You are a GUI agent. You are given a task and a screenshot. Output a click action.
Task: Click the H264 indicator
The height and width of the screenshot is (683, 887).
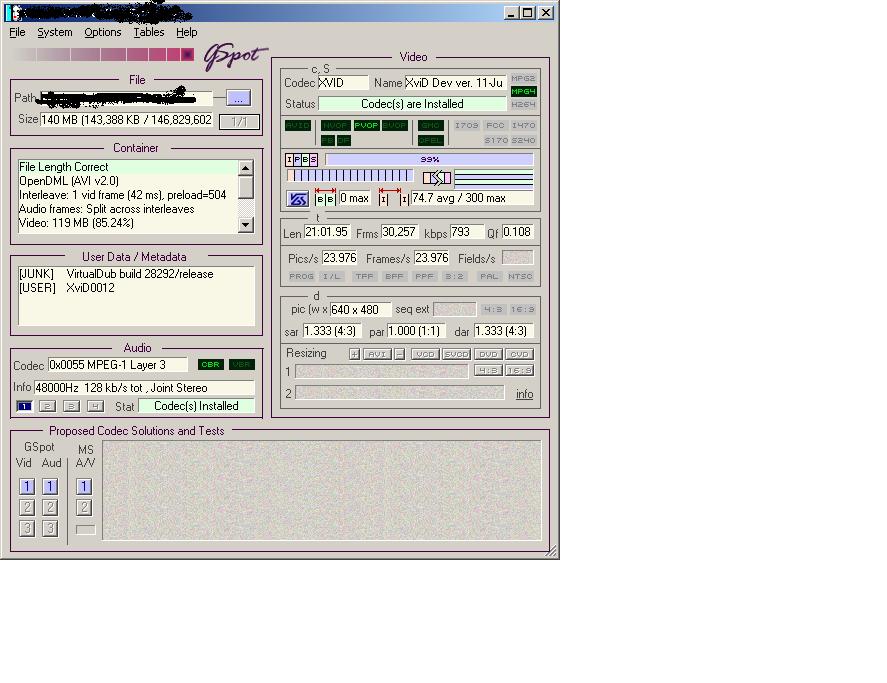coord(523,104)
